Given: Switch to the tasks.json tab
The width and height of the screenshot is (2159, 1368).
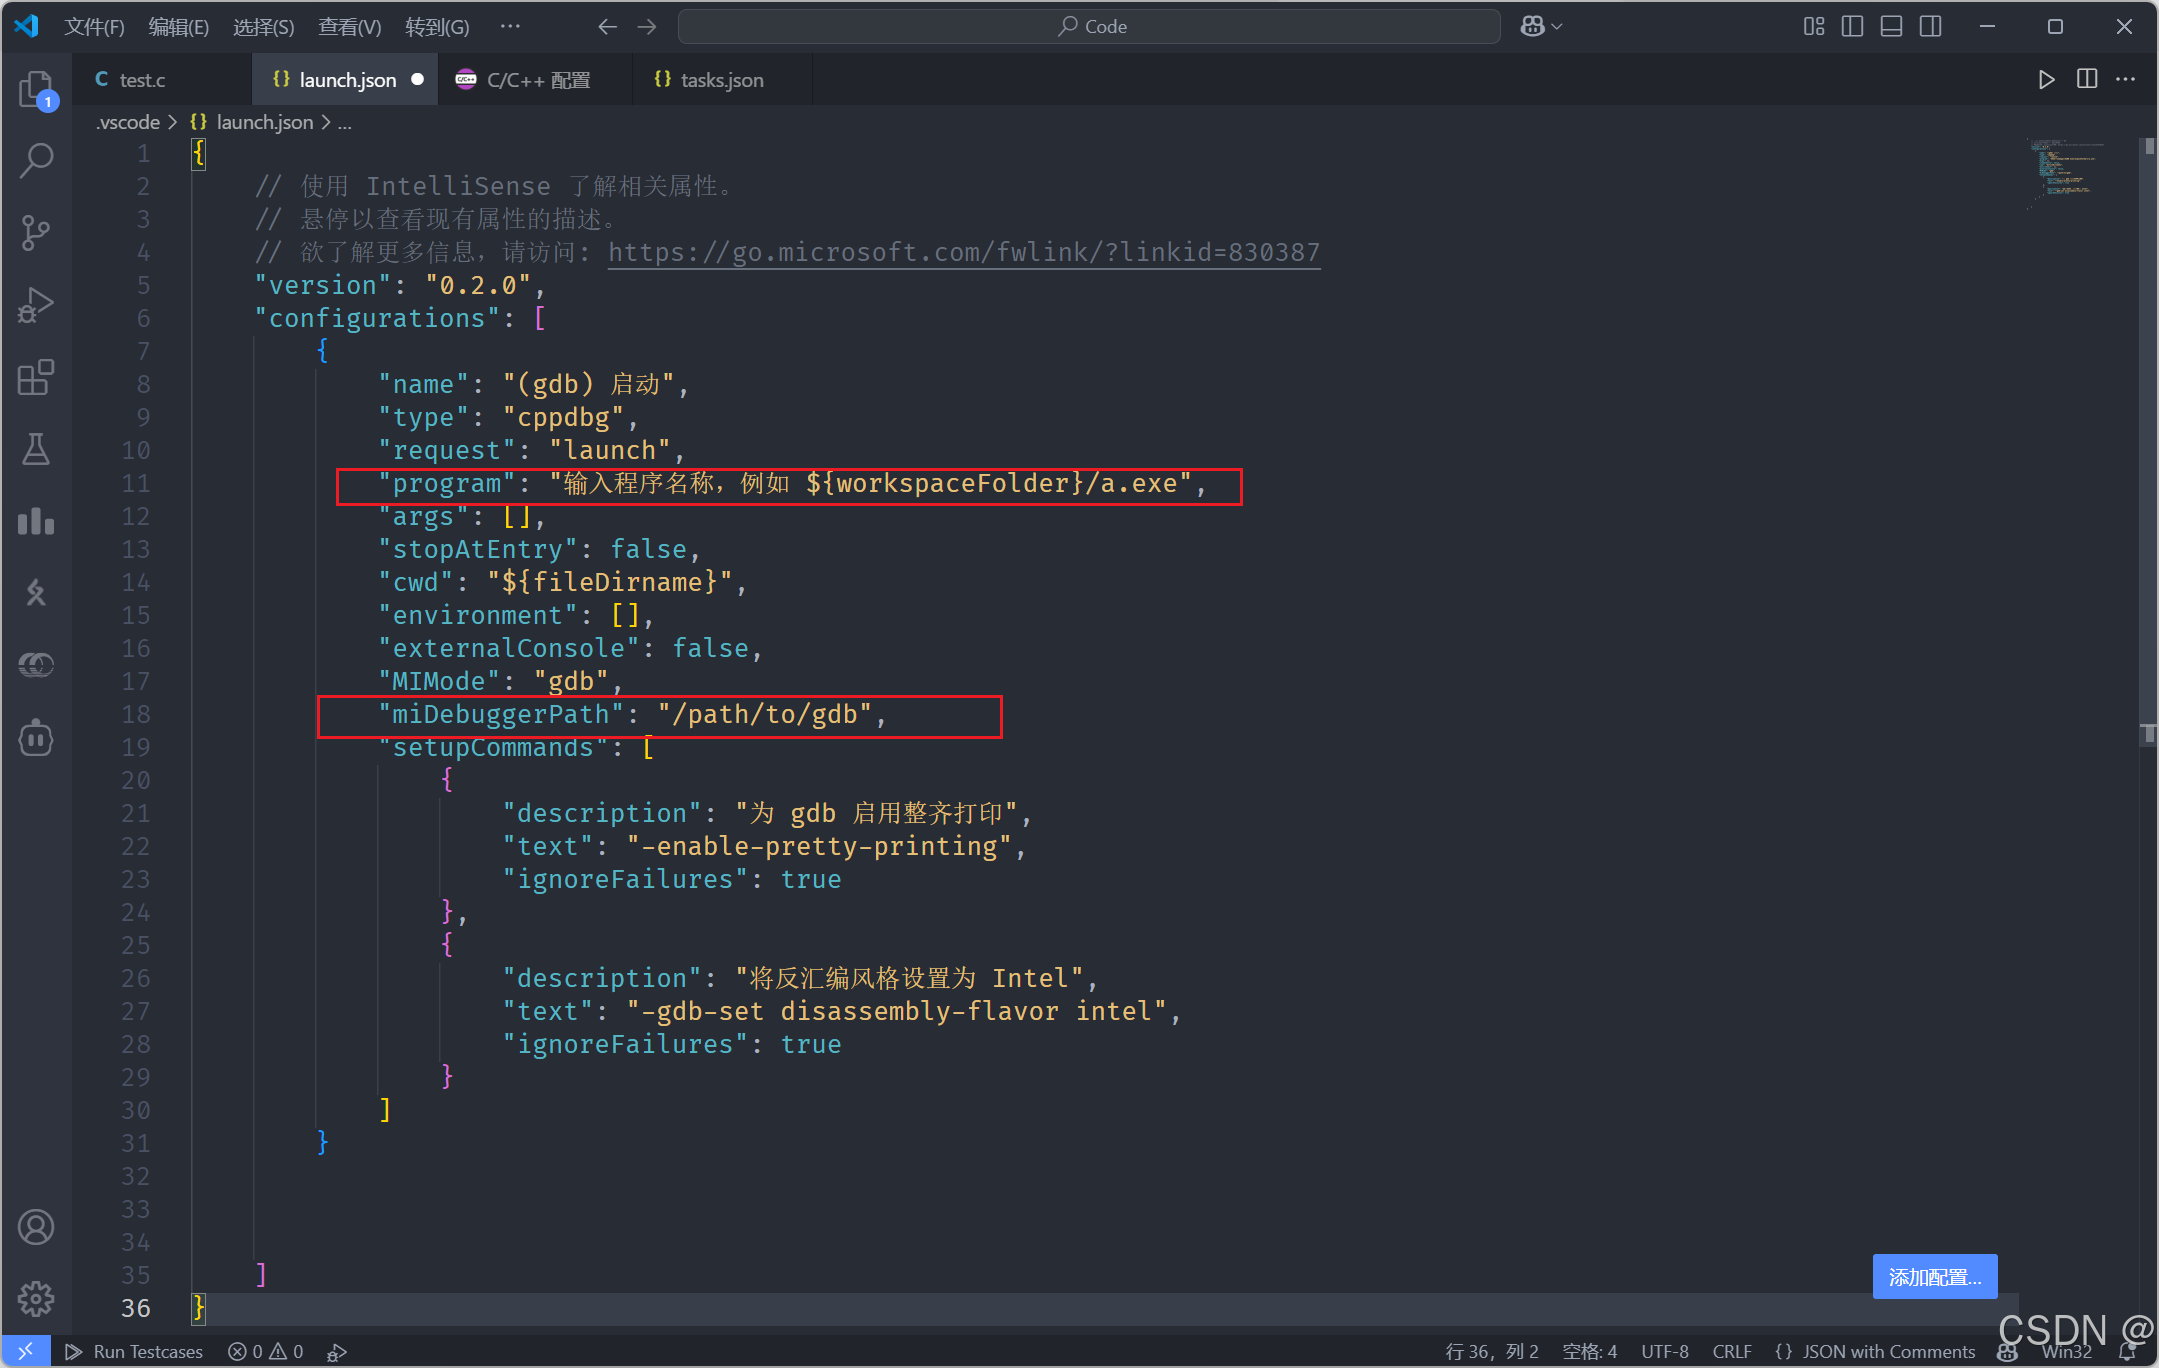Looking at the screenshot, I should pos(720,80).
